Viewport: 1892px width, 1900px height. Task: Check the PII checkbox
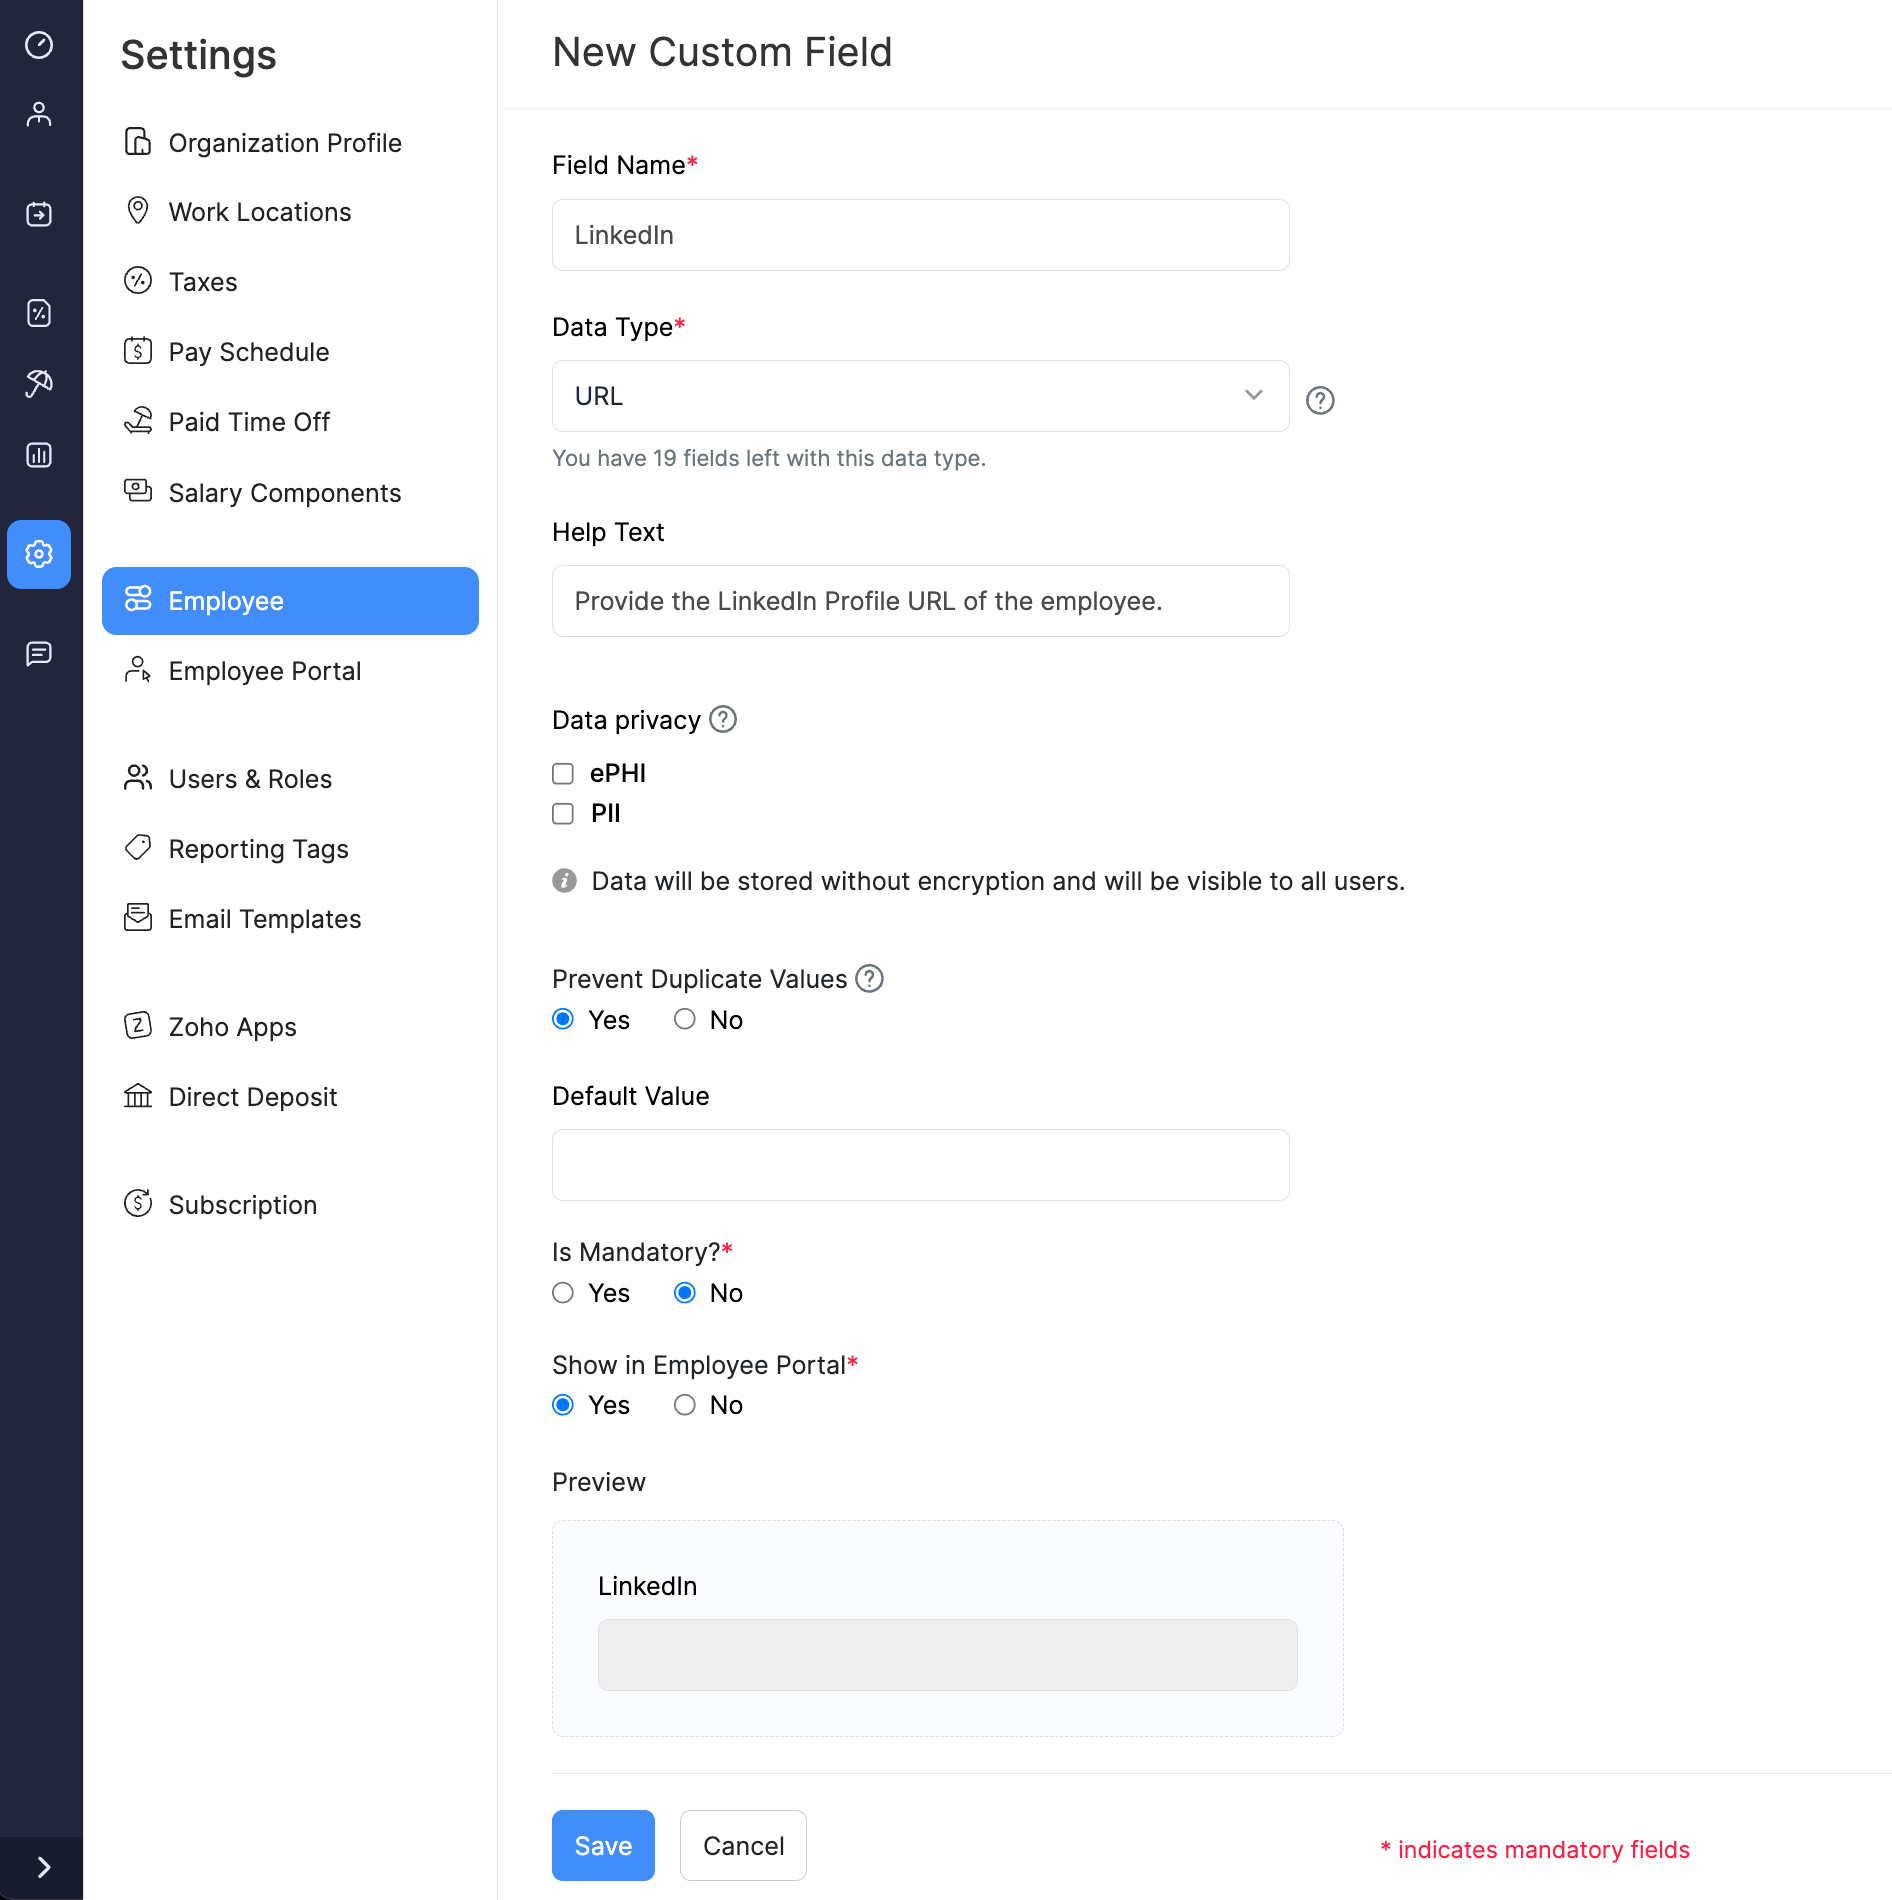[563, 813]
